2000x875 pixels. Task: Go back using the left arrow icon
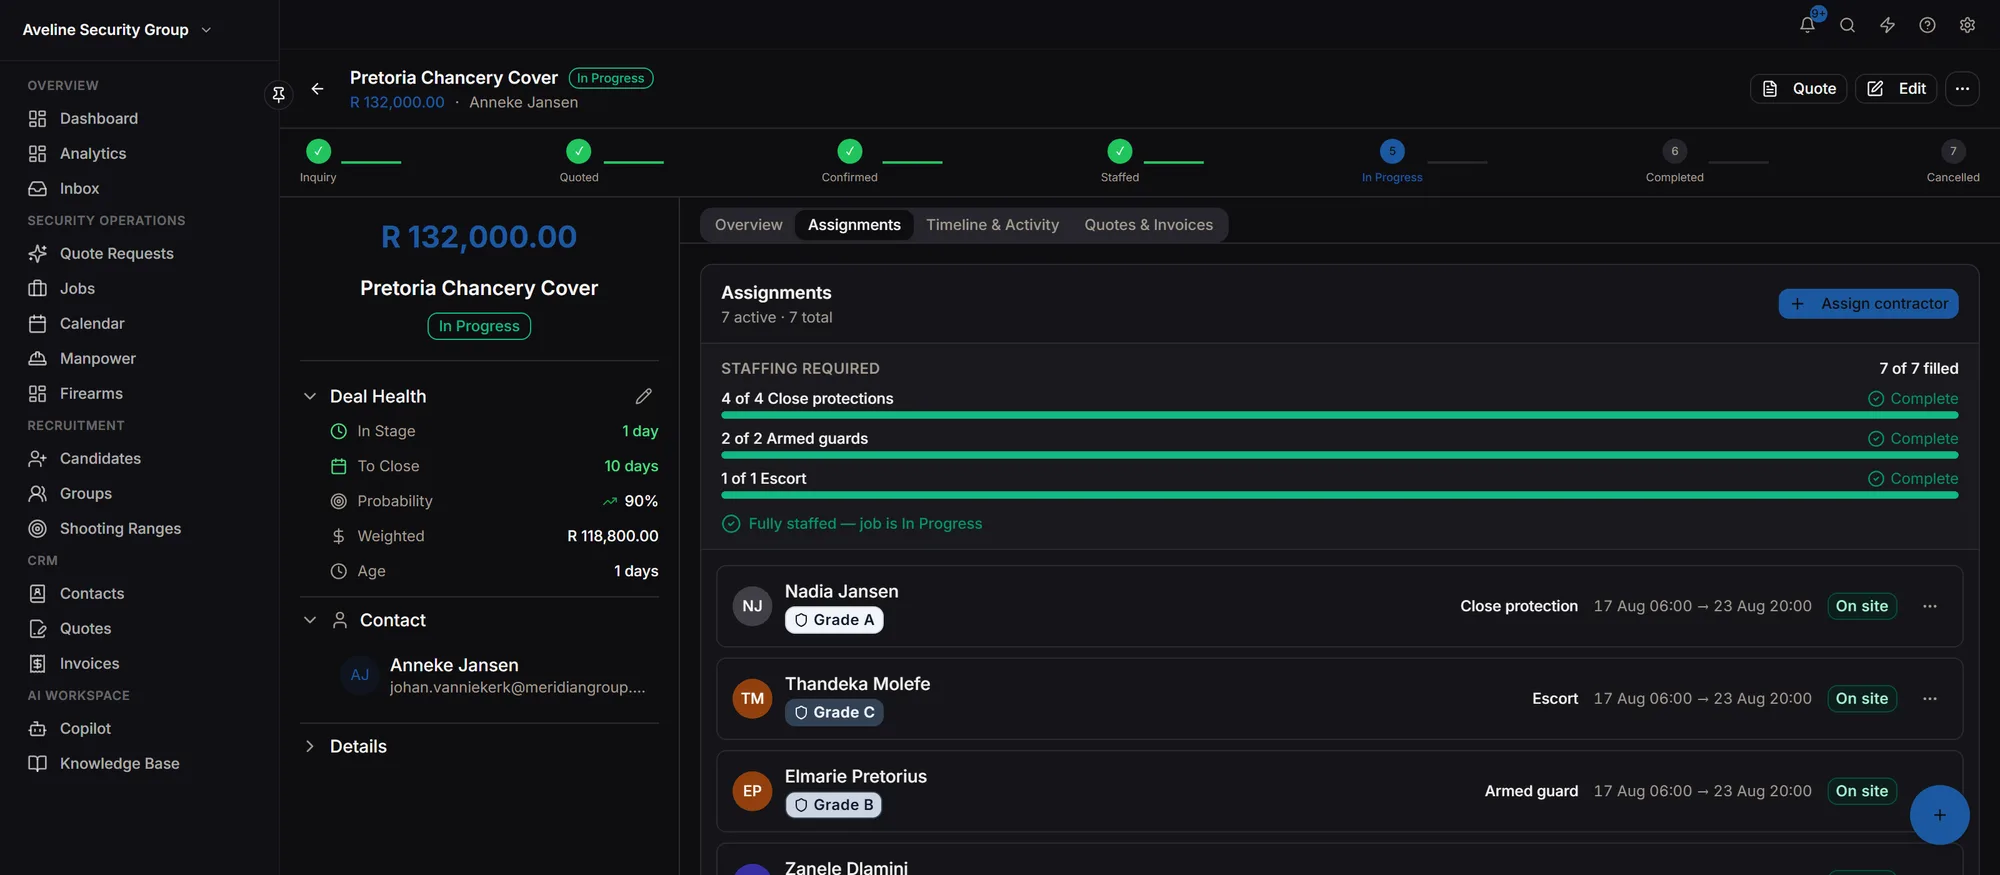click(317, 89)
